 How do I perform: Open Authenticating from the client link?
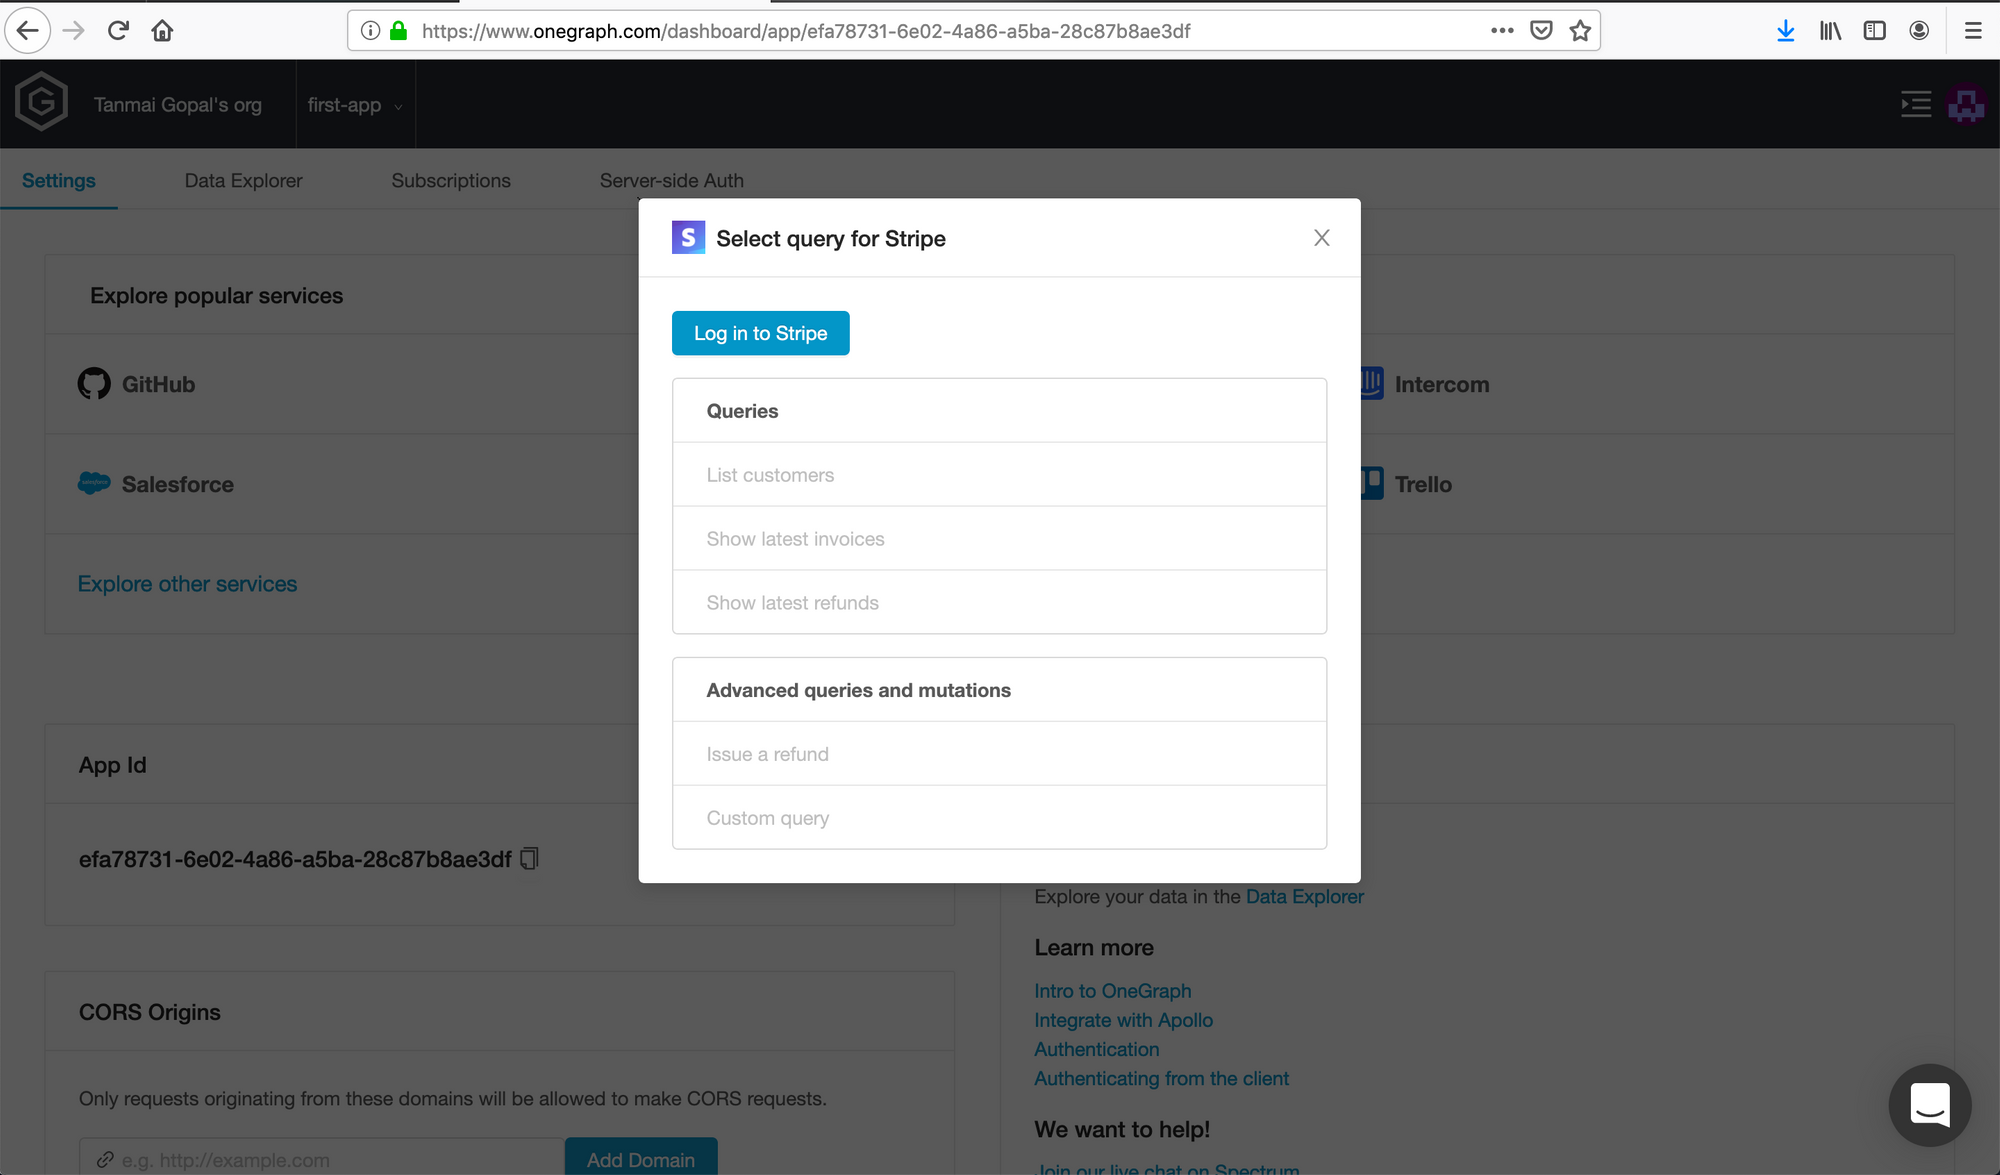point(1162,1078)
